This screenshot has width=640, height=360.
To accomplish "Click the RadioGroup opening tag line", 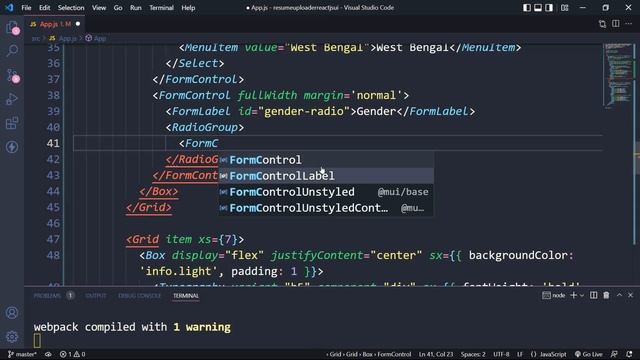I will click(204, 128).
